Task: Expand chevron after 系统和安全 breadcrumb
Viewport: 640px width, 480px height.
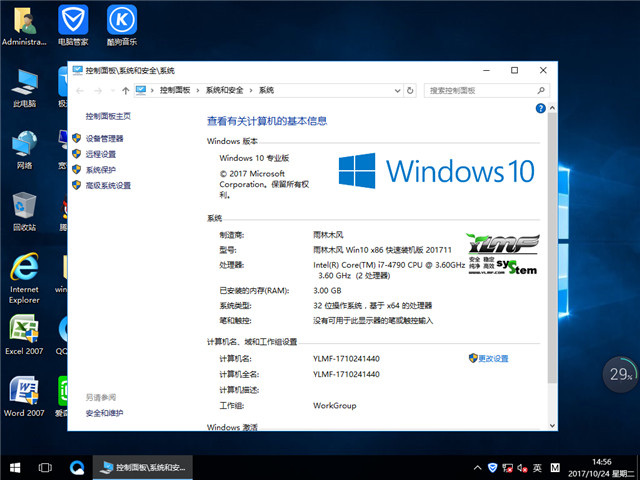Action: (251, 91)
